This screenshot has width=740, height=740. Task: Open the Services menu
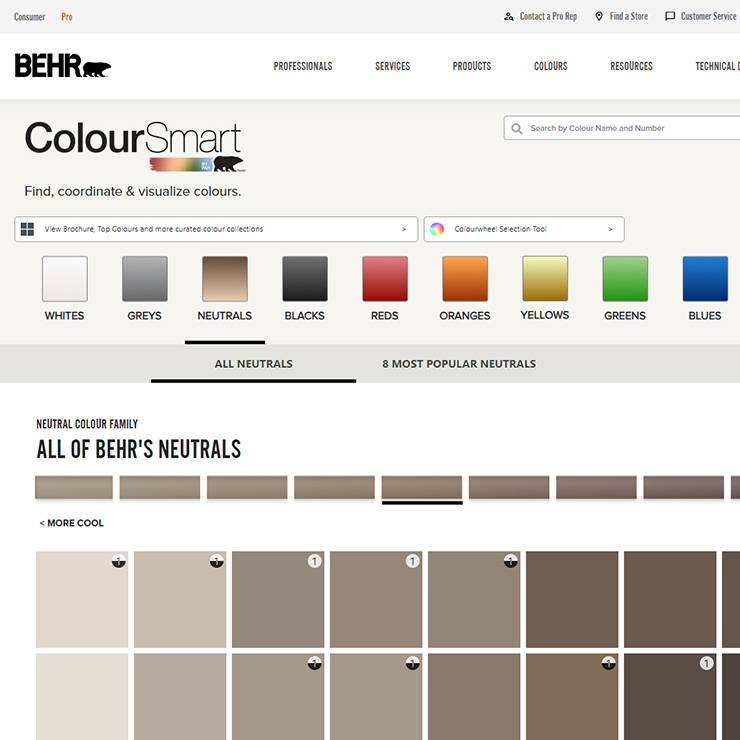(x=393, y=66)
